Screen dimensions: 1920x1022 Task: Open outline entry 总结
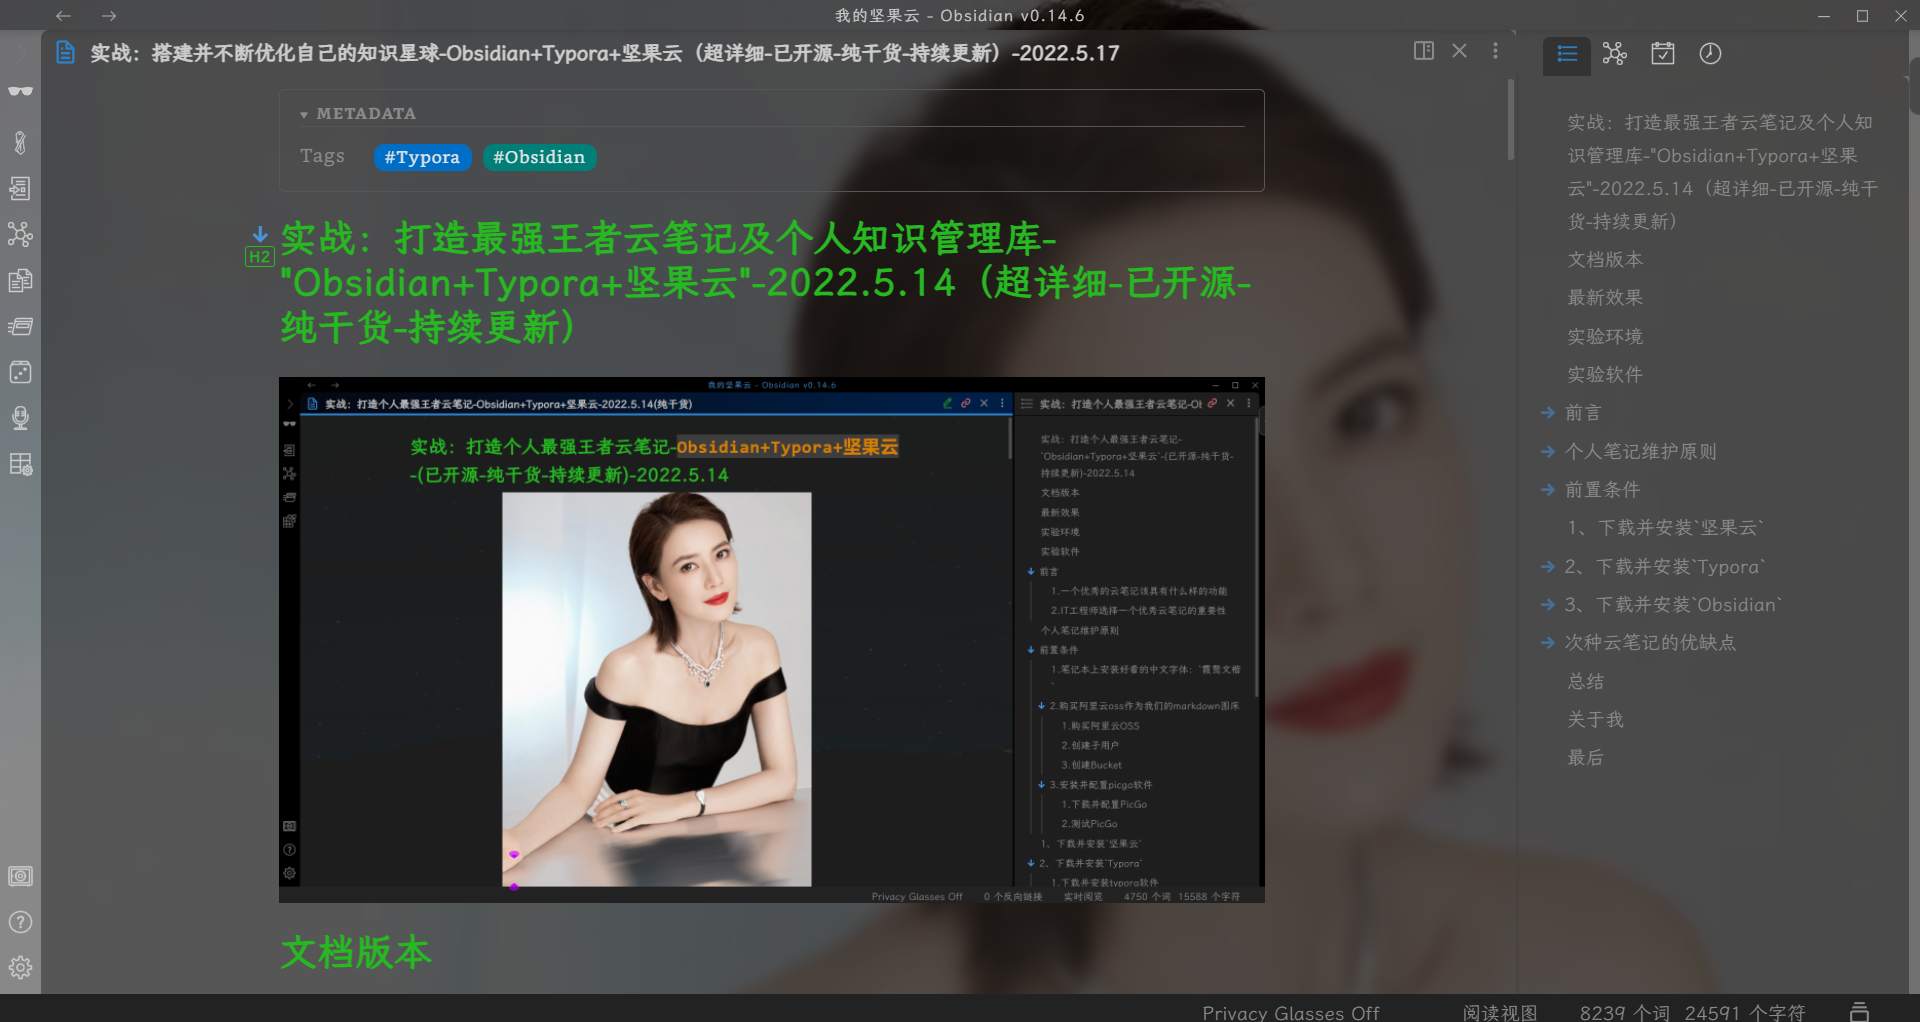[1586, 682]
